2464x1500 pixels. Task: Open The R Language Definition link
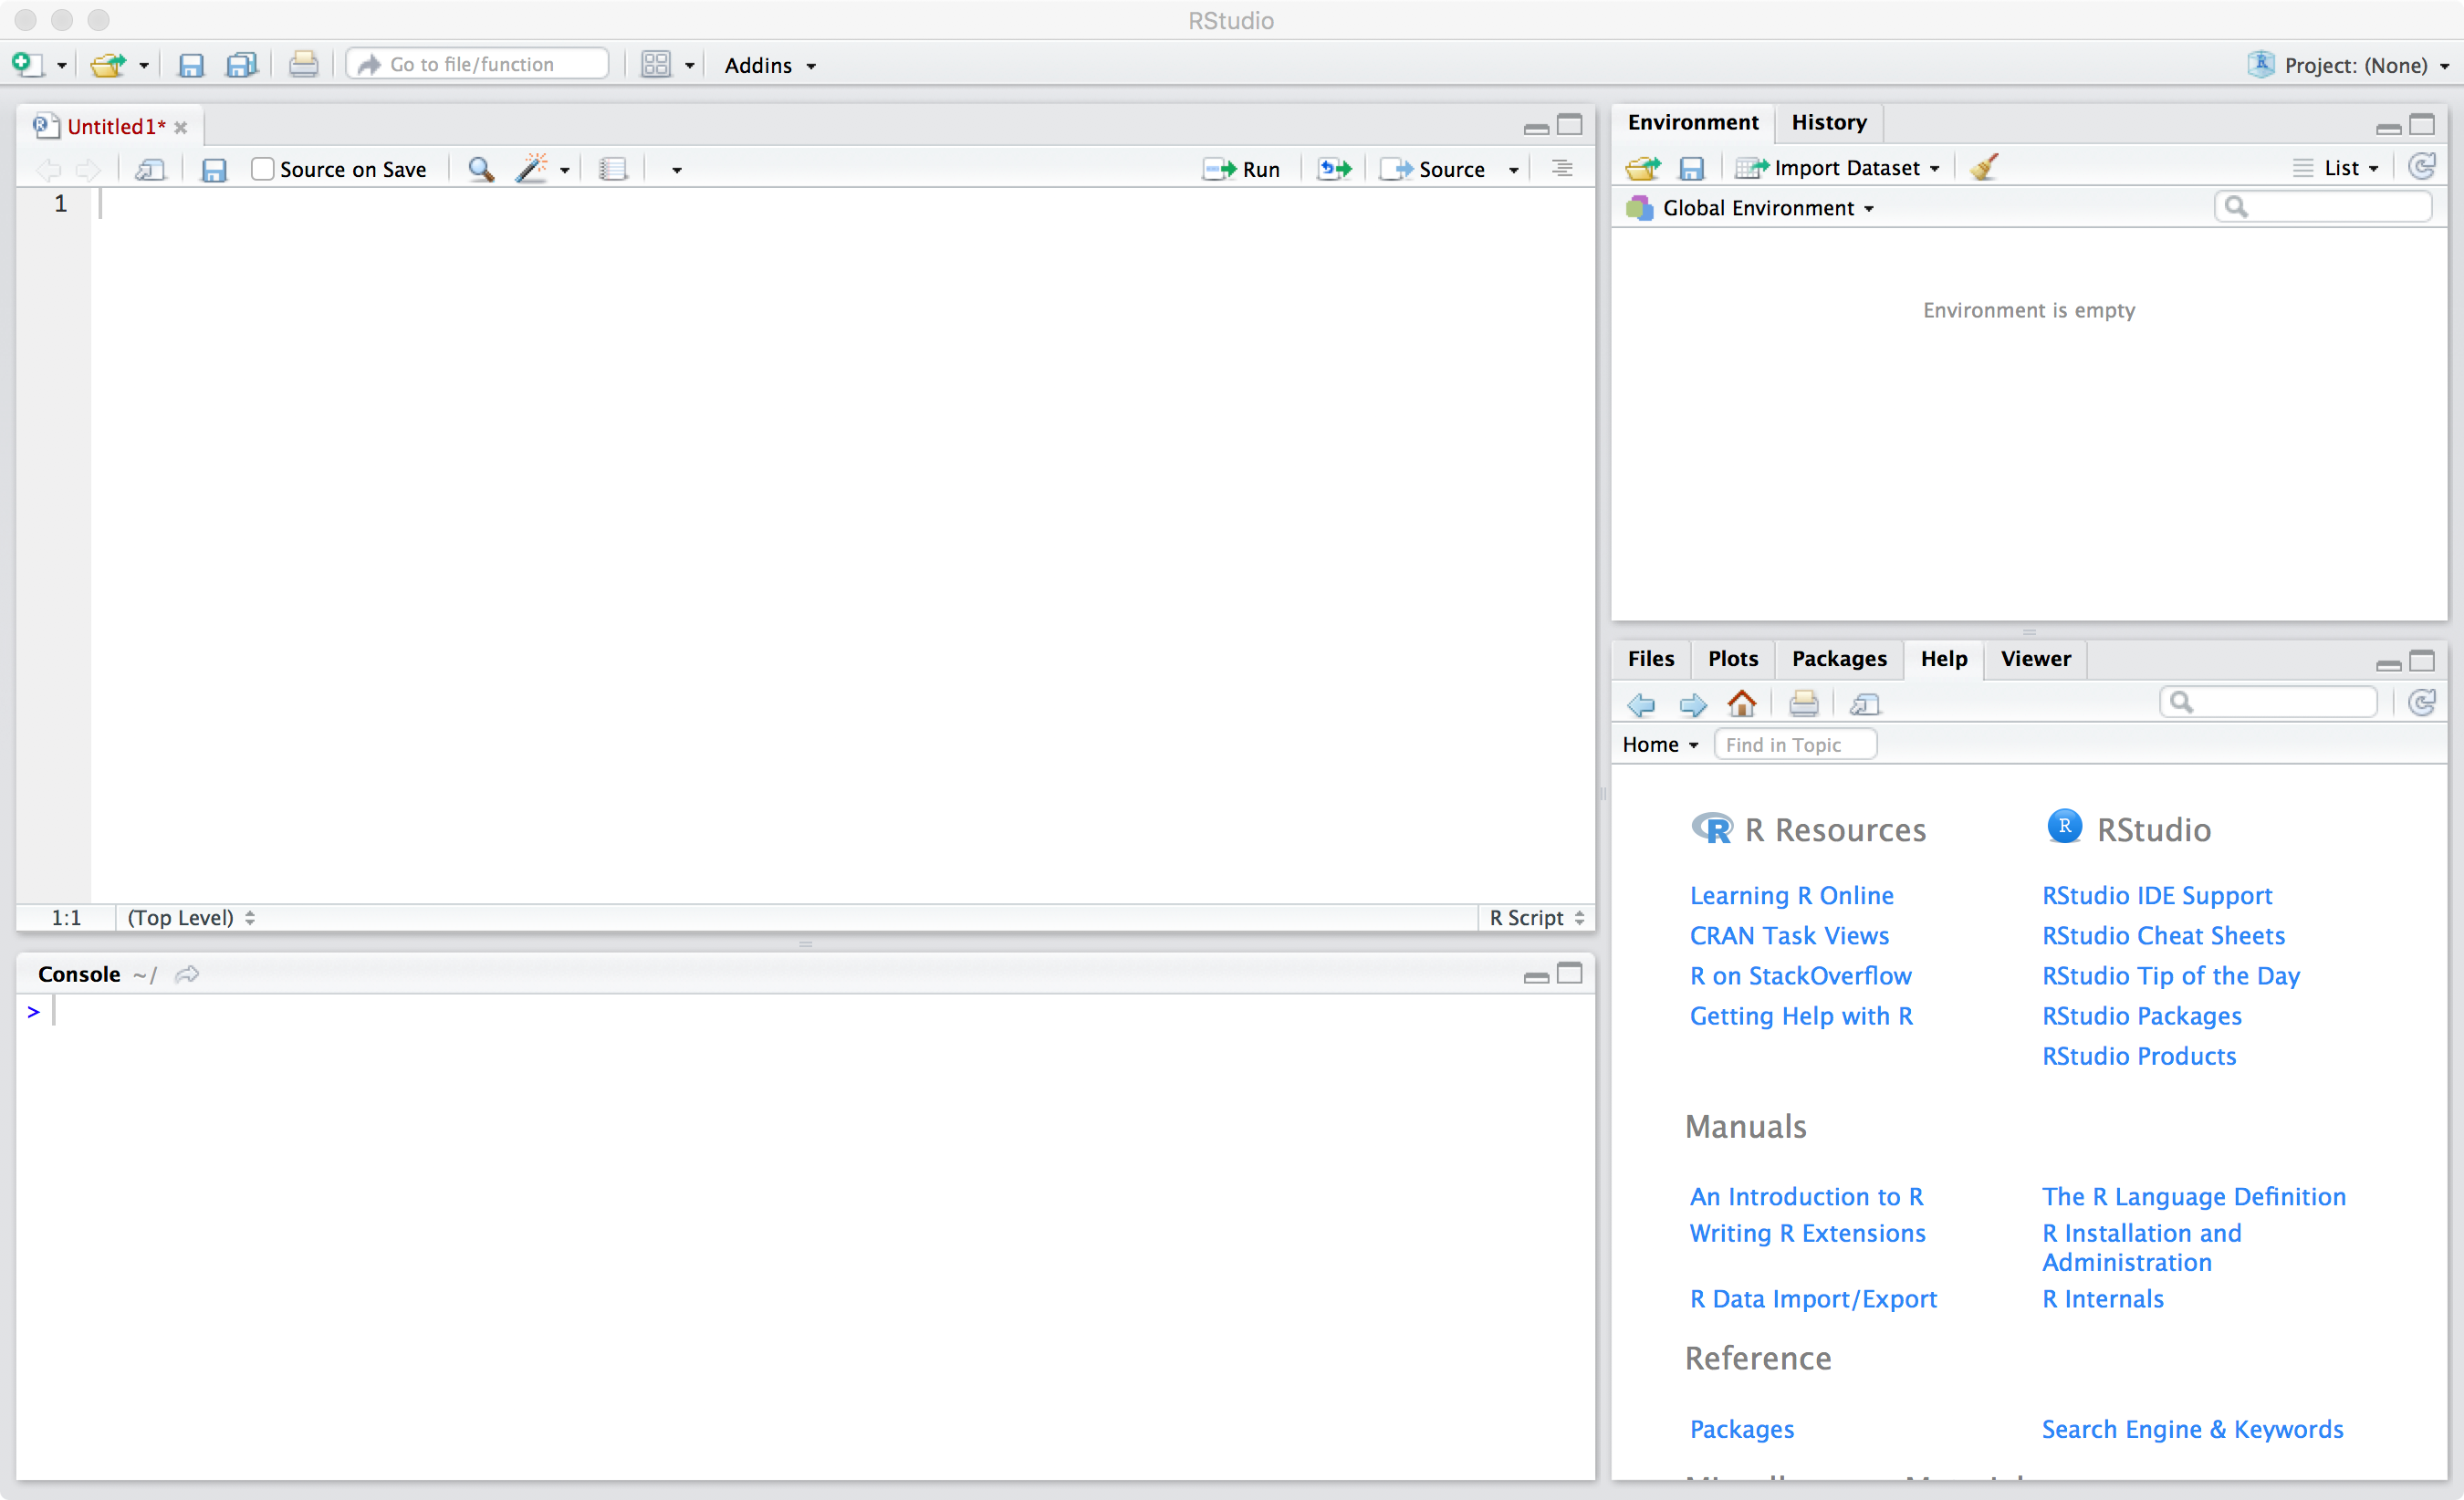[x=2194, y=1196]
